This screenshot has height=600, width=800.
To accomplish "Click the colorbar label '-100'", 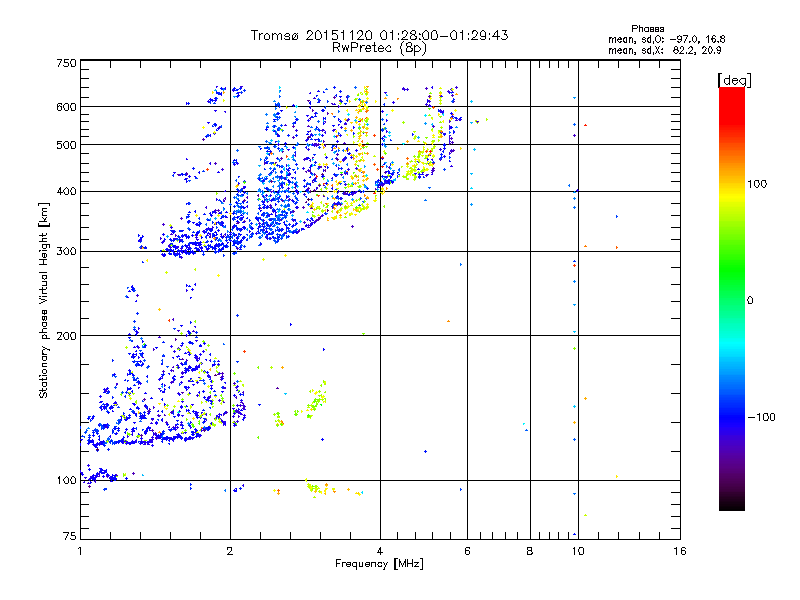I will tap(761, 417).
